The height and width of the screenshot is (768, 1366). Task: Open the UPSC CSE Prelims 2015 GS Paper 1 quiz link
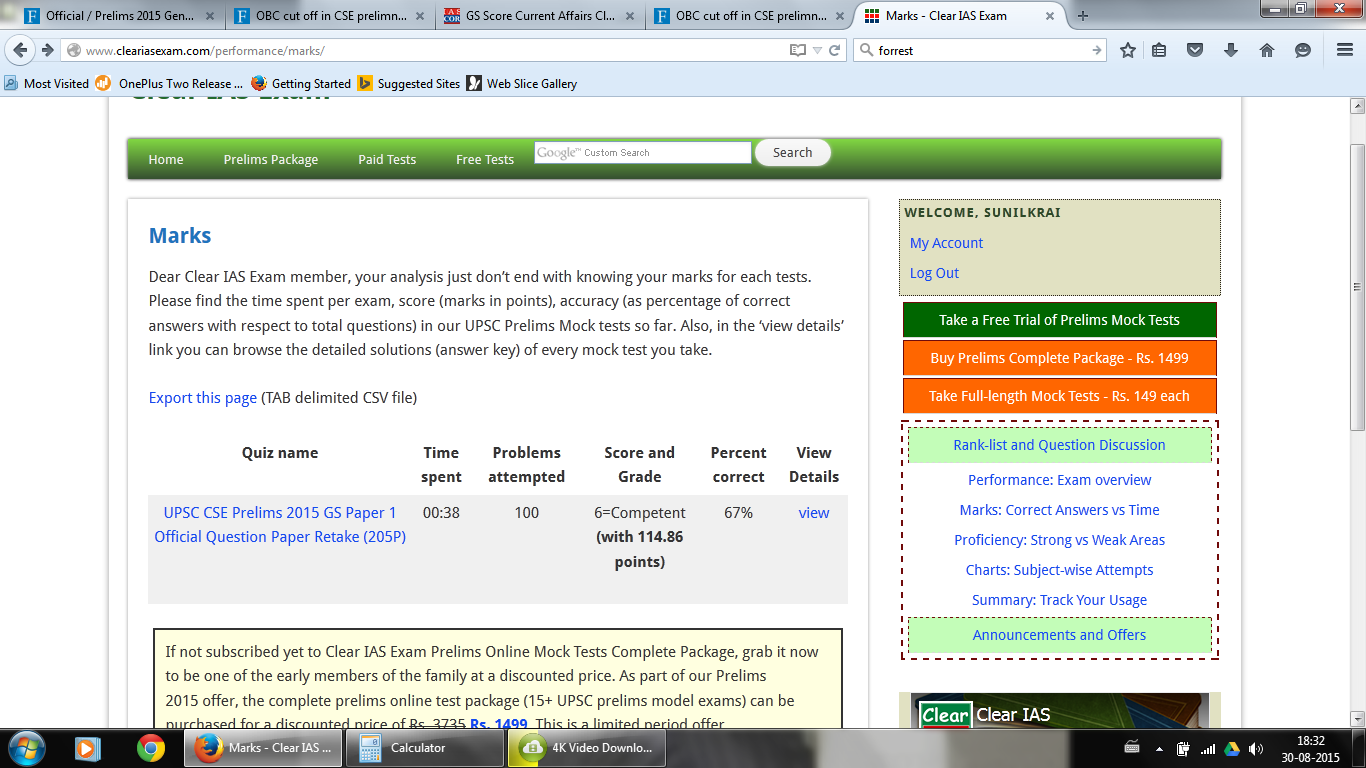tap(280, 525)
